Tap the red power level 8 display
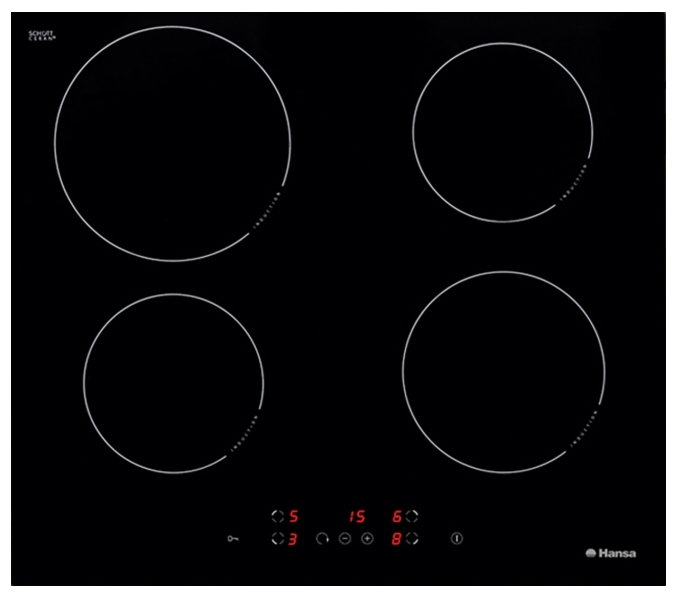 point(396,539)
